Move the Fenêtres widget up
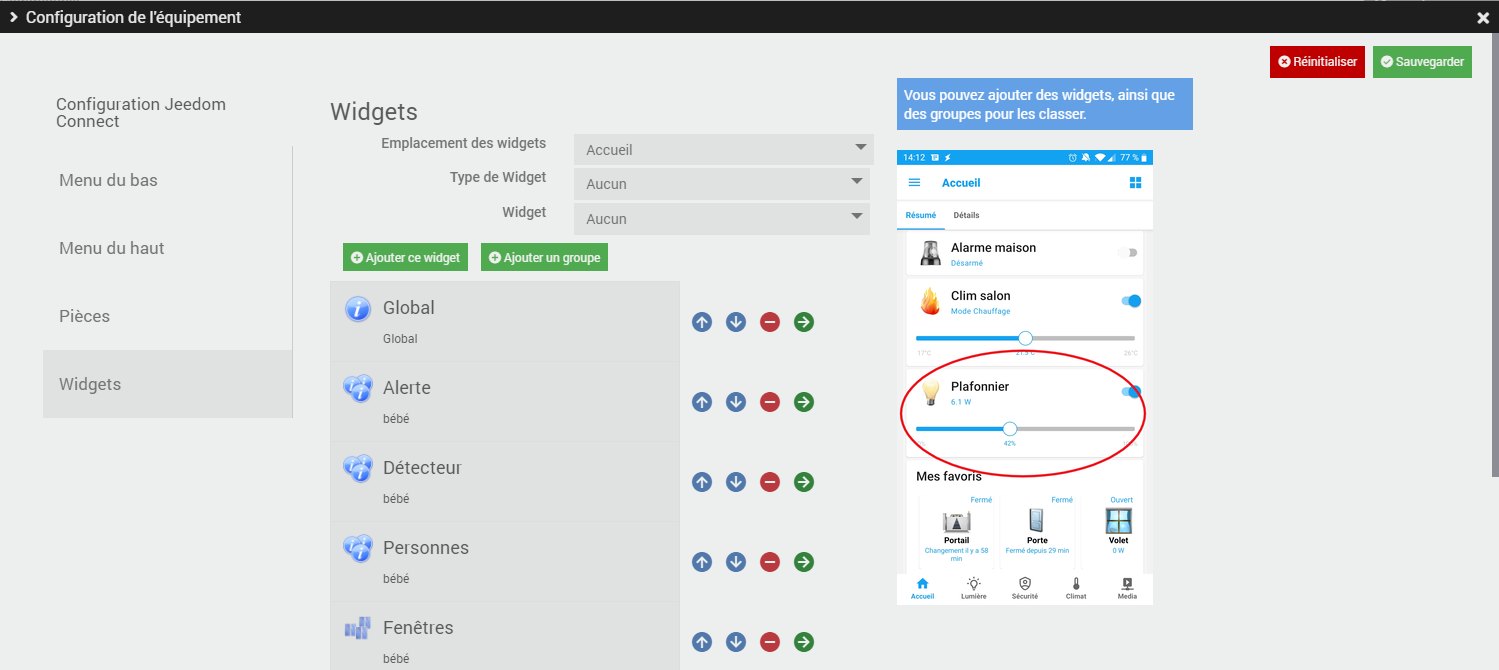The image size is (1499, 670). (x=702, y=642)
